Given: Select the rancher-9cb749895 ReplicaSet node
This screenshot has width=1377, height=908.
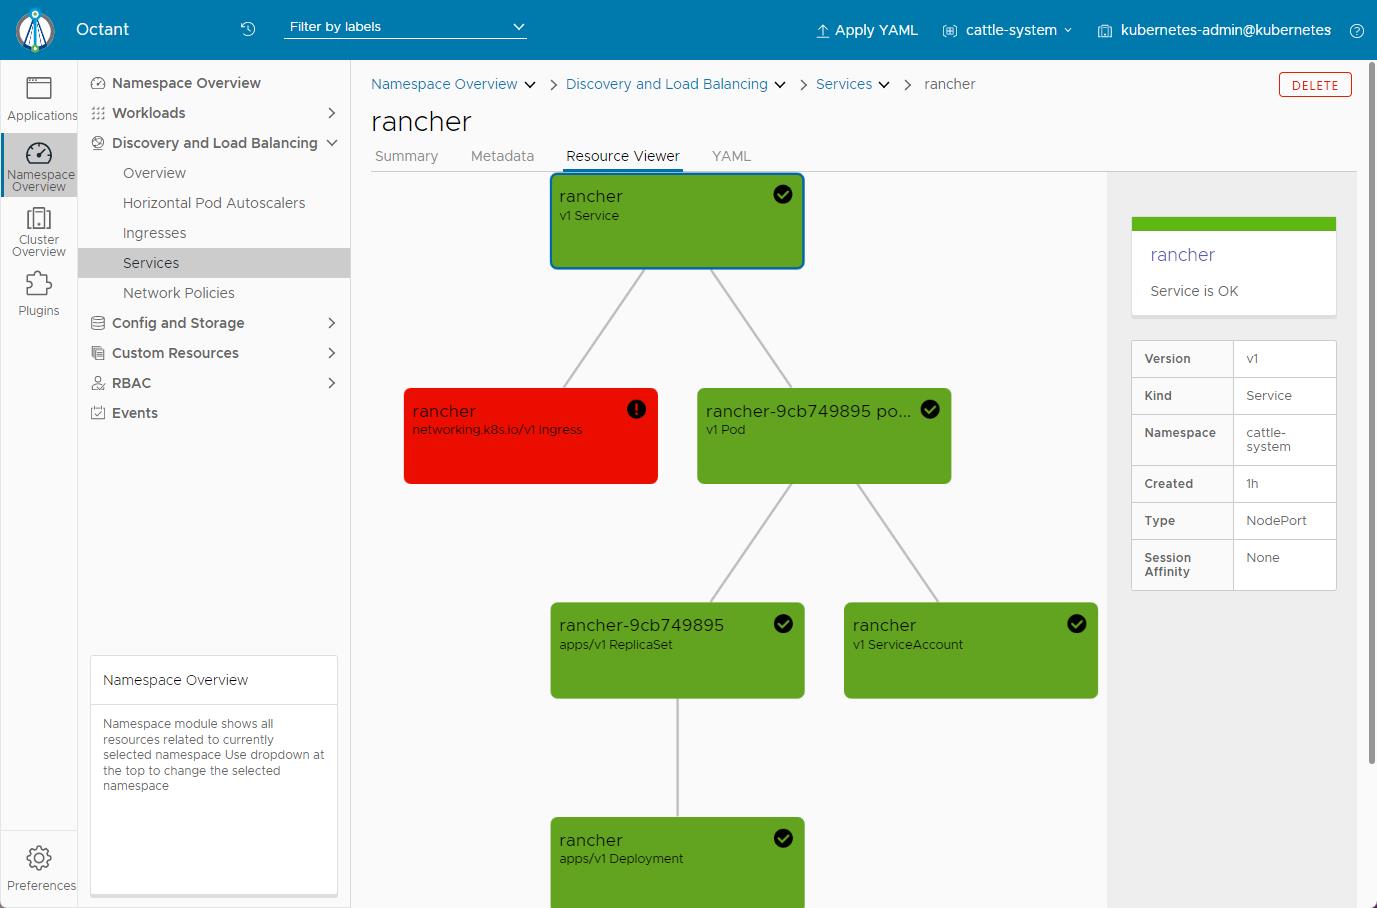Looking at the screenshot, I should tap(677, 650).
